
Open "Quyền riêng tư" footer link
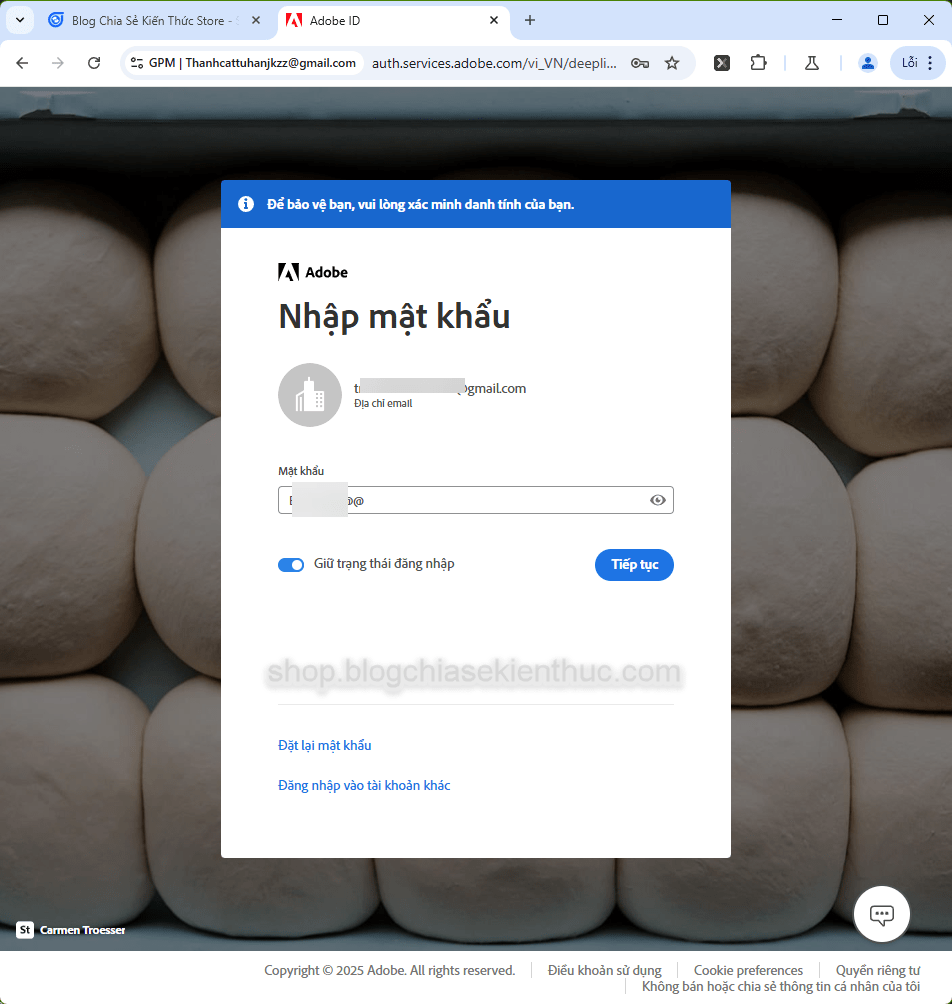click(x=878, y=970)
